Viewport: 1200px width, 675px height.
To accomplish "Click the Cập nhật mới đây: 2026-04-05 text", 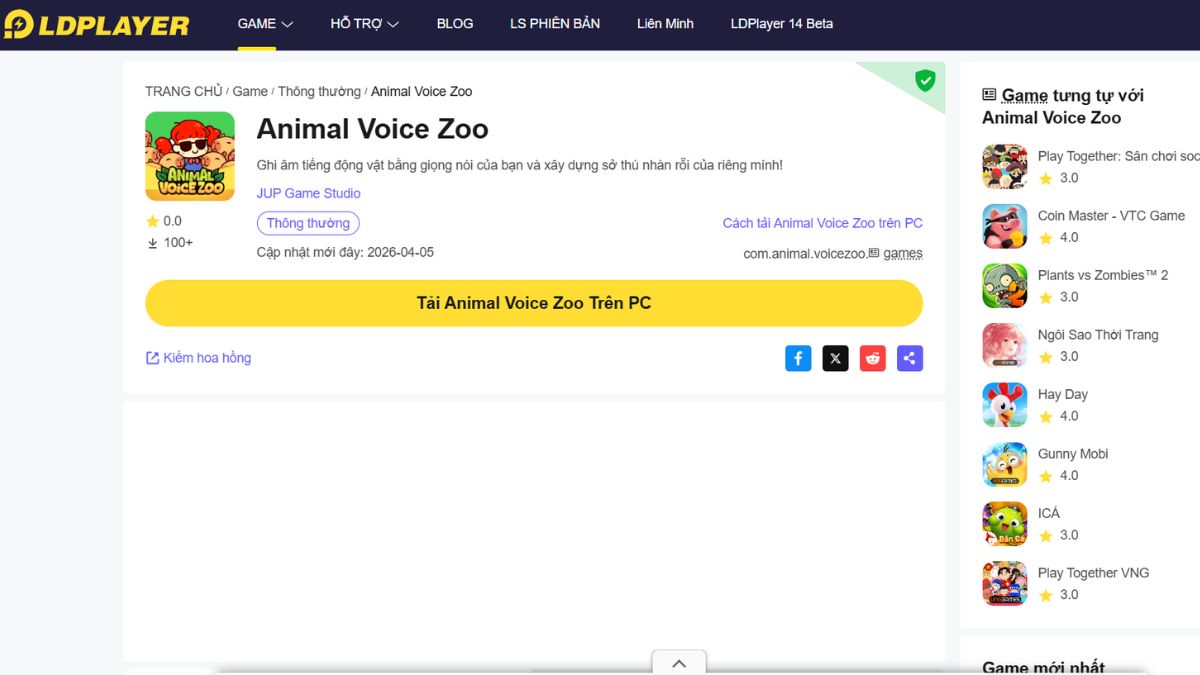I will pos(346,252).
